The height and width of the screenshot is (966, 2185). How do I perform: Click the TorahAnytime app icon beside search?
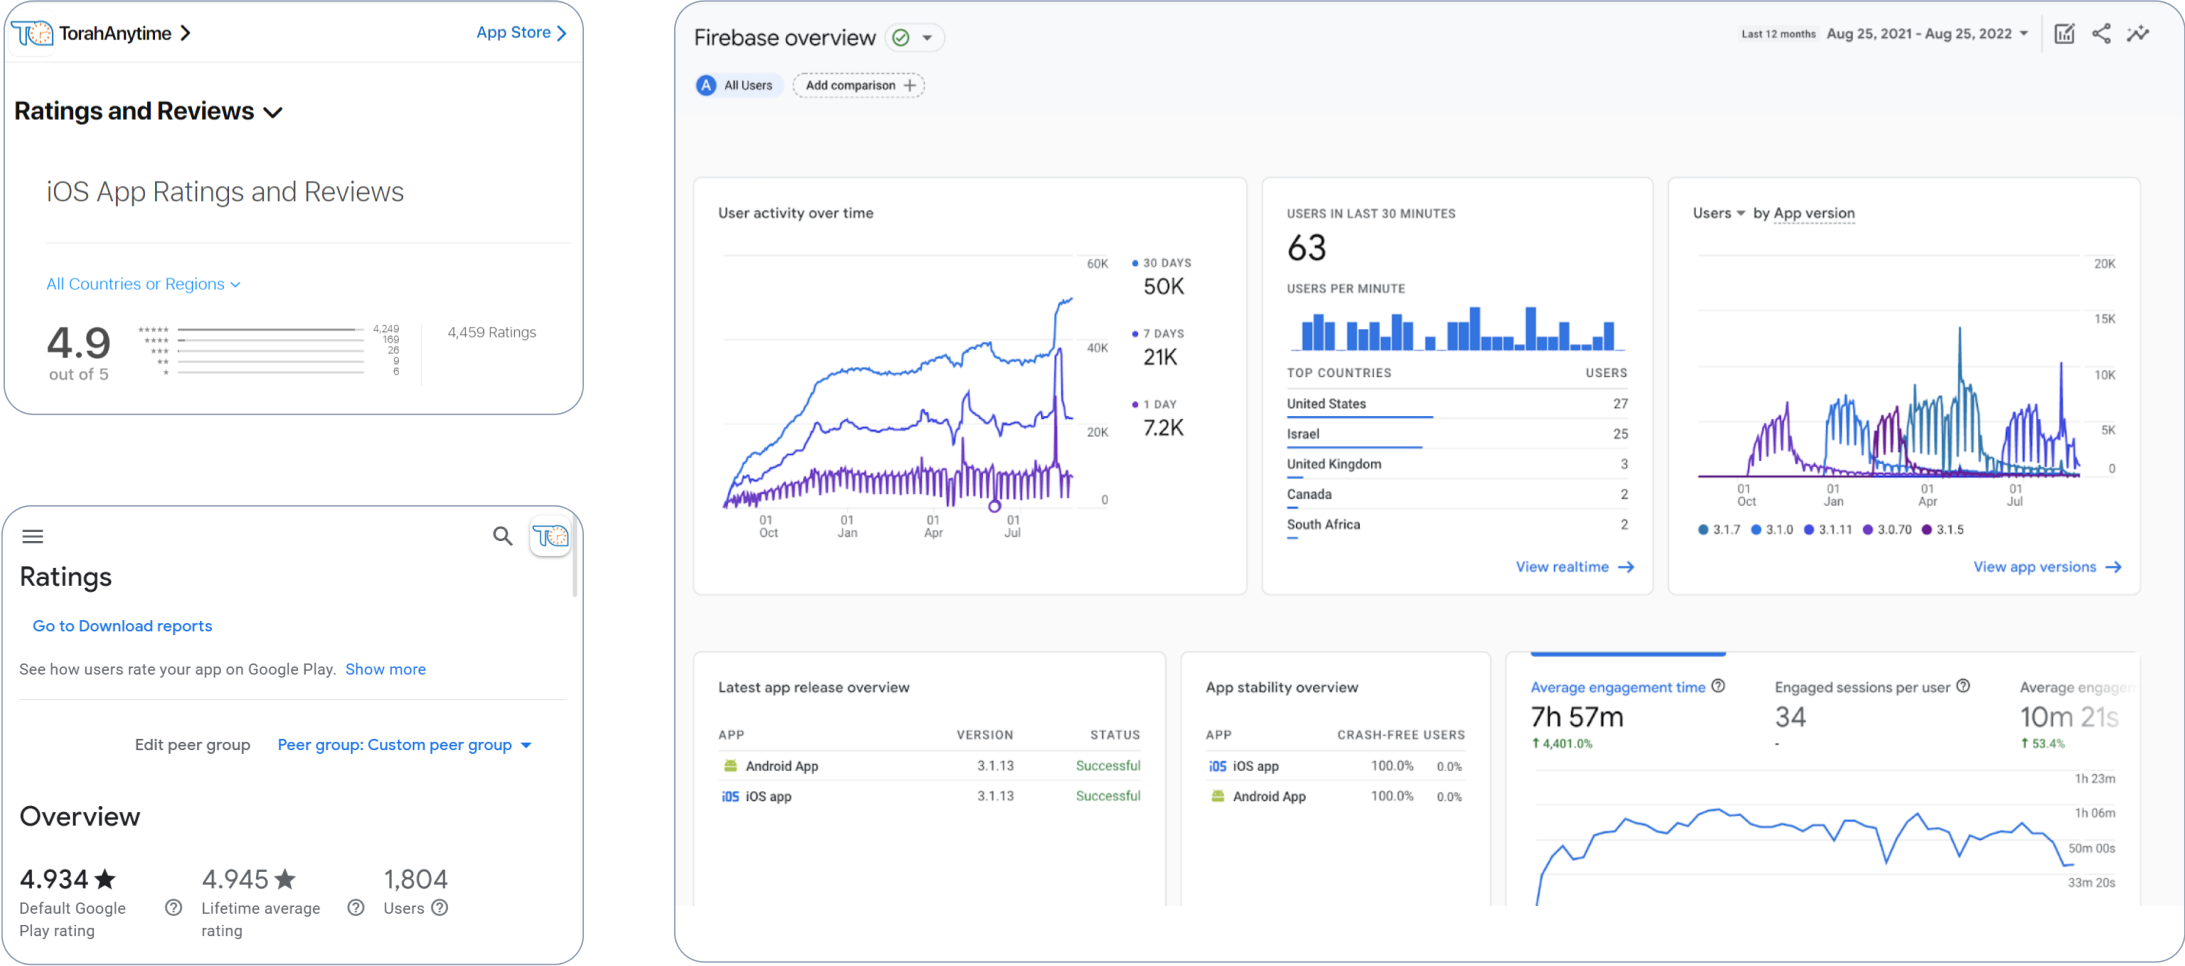[x=550, y=537]
